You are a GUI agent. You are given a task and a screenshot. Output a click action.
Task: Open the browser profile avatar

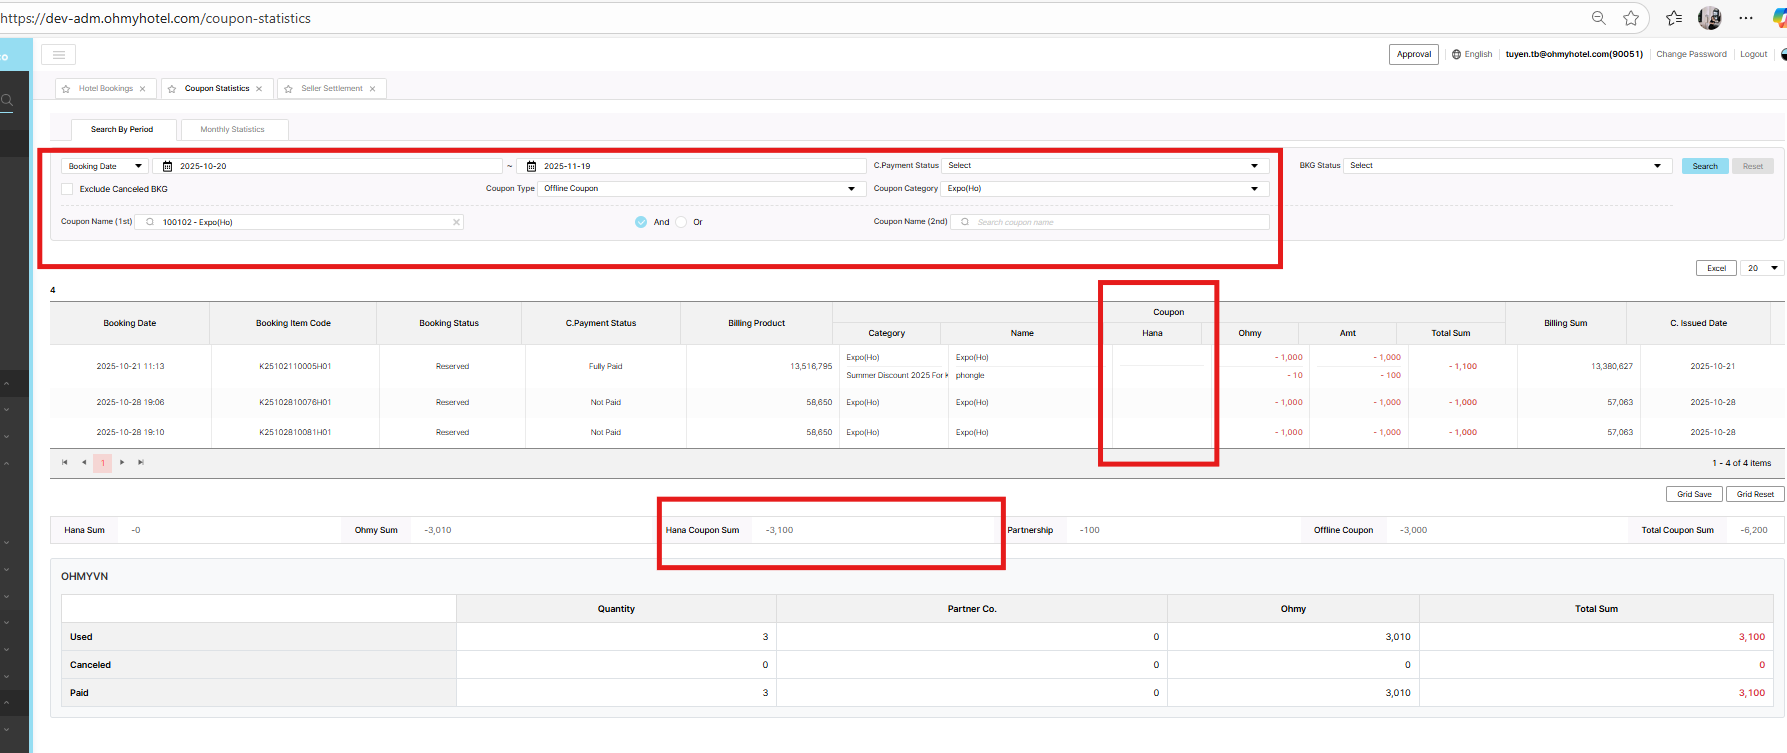point(1710,18)
